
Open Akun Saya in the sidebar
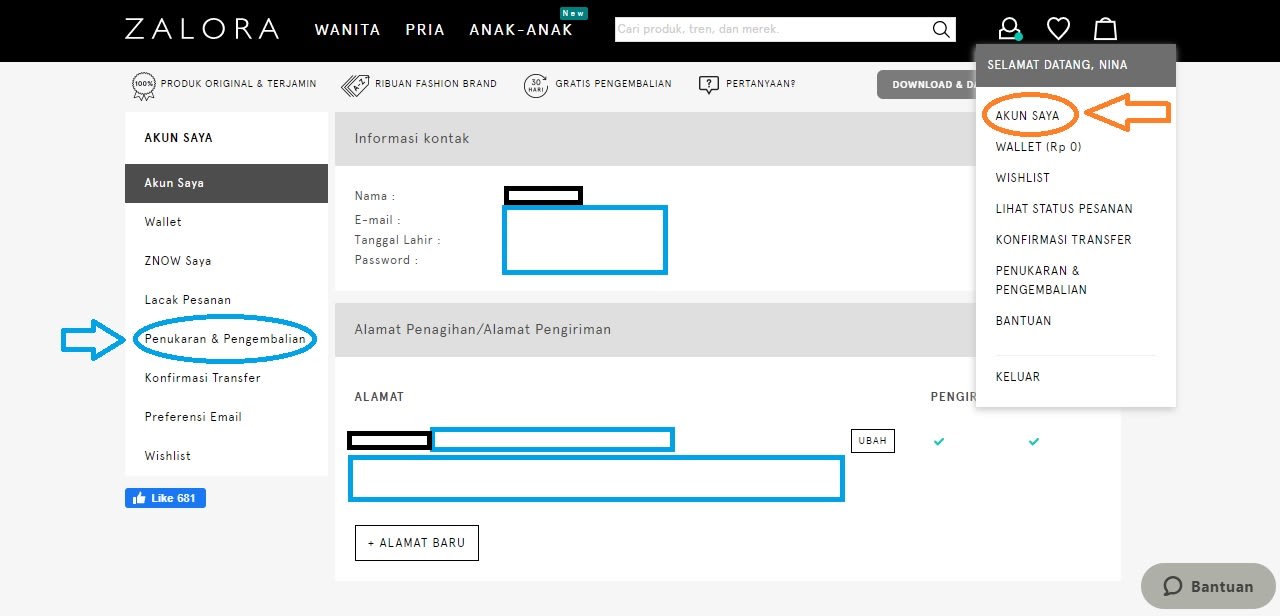tap(226, 183)
